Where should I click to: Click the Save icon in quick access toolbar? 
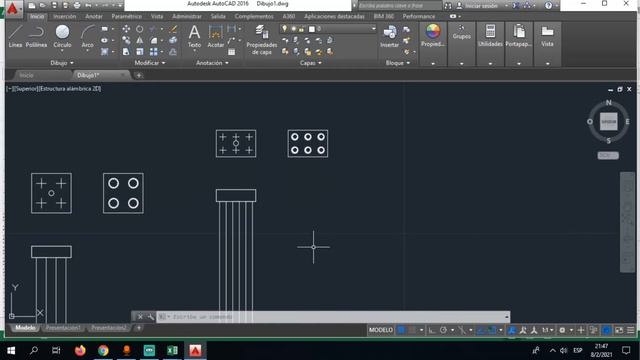tap(54, 6)
